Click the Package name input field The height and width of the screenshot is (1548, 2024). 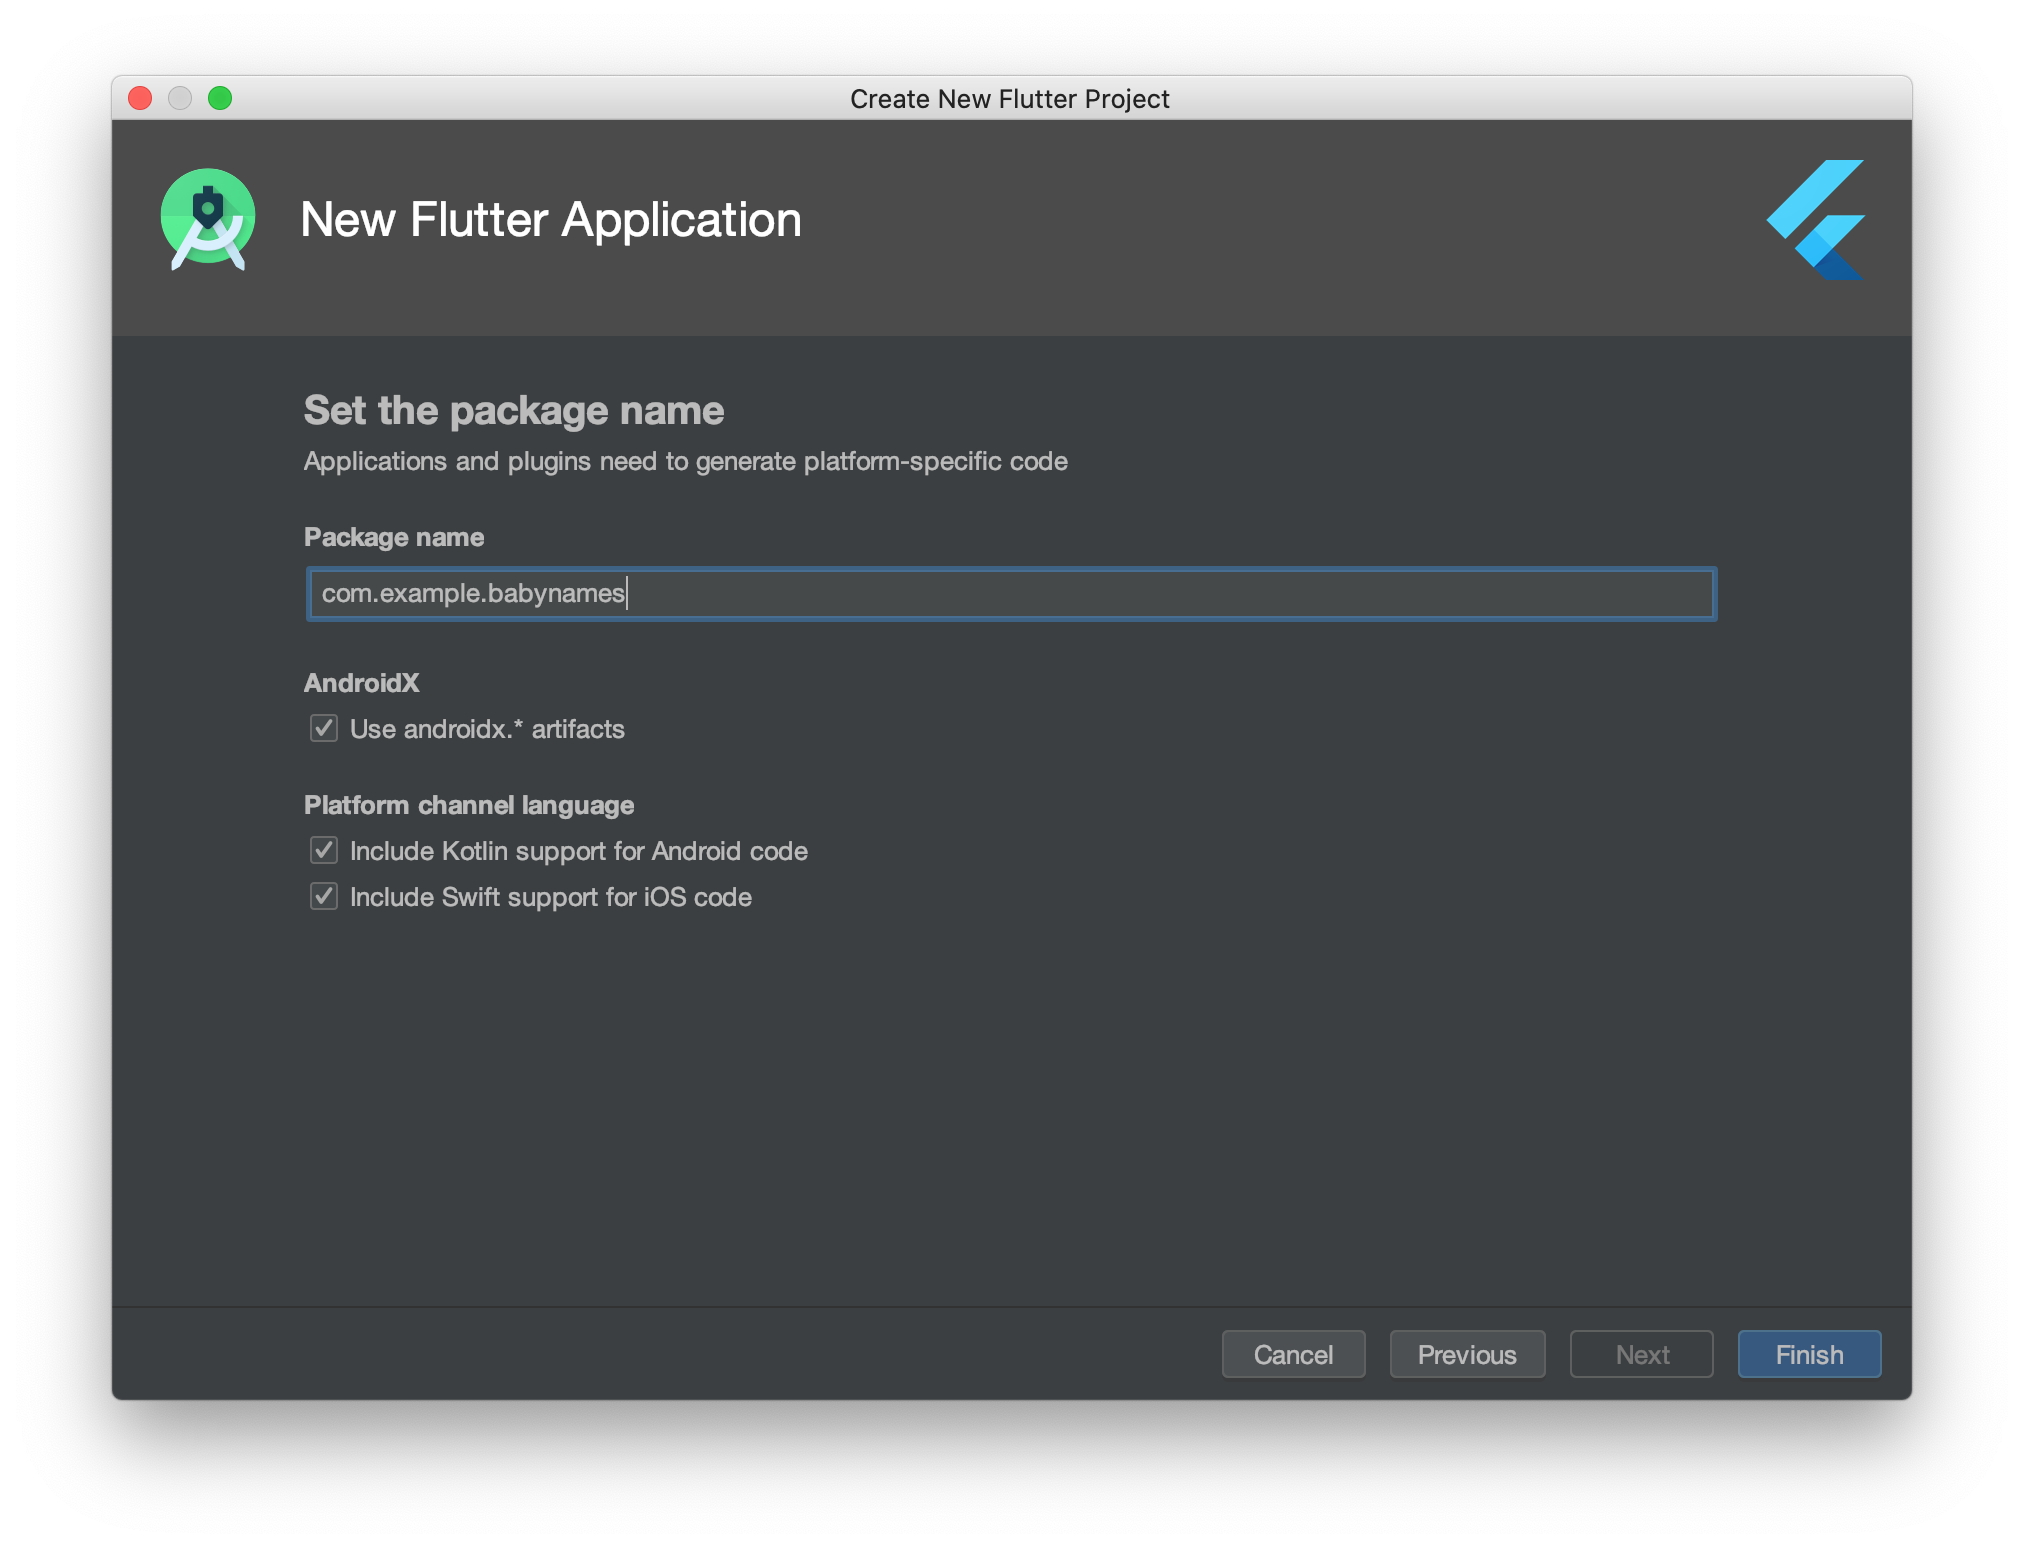pos(1011,594)
